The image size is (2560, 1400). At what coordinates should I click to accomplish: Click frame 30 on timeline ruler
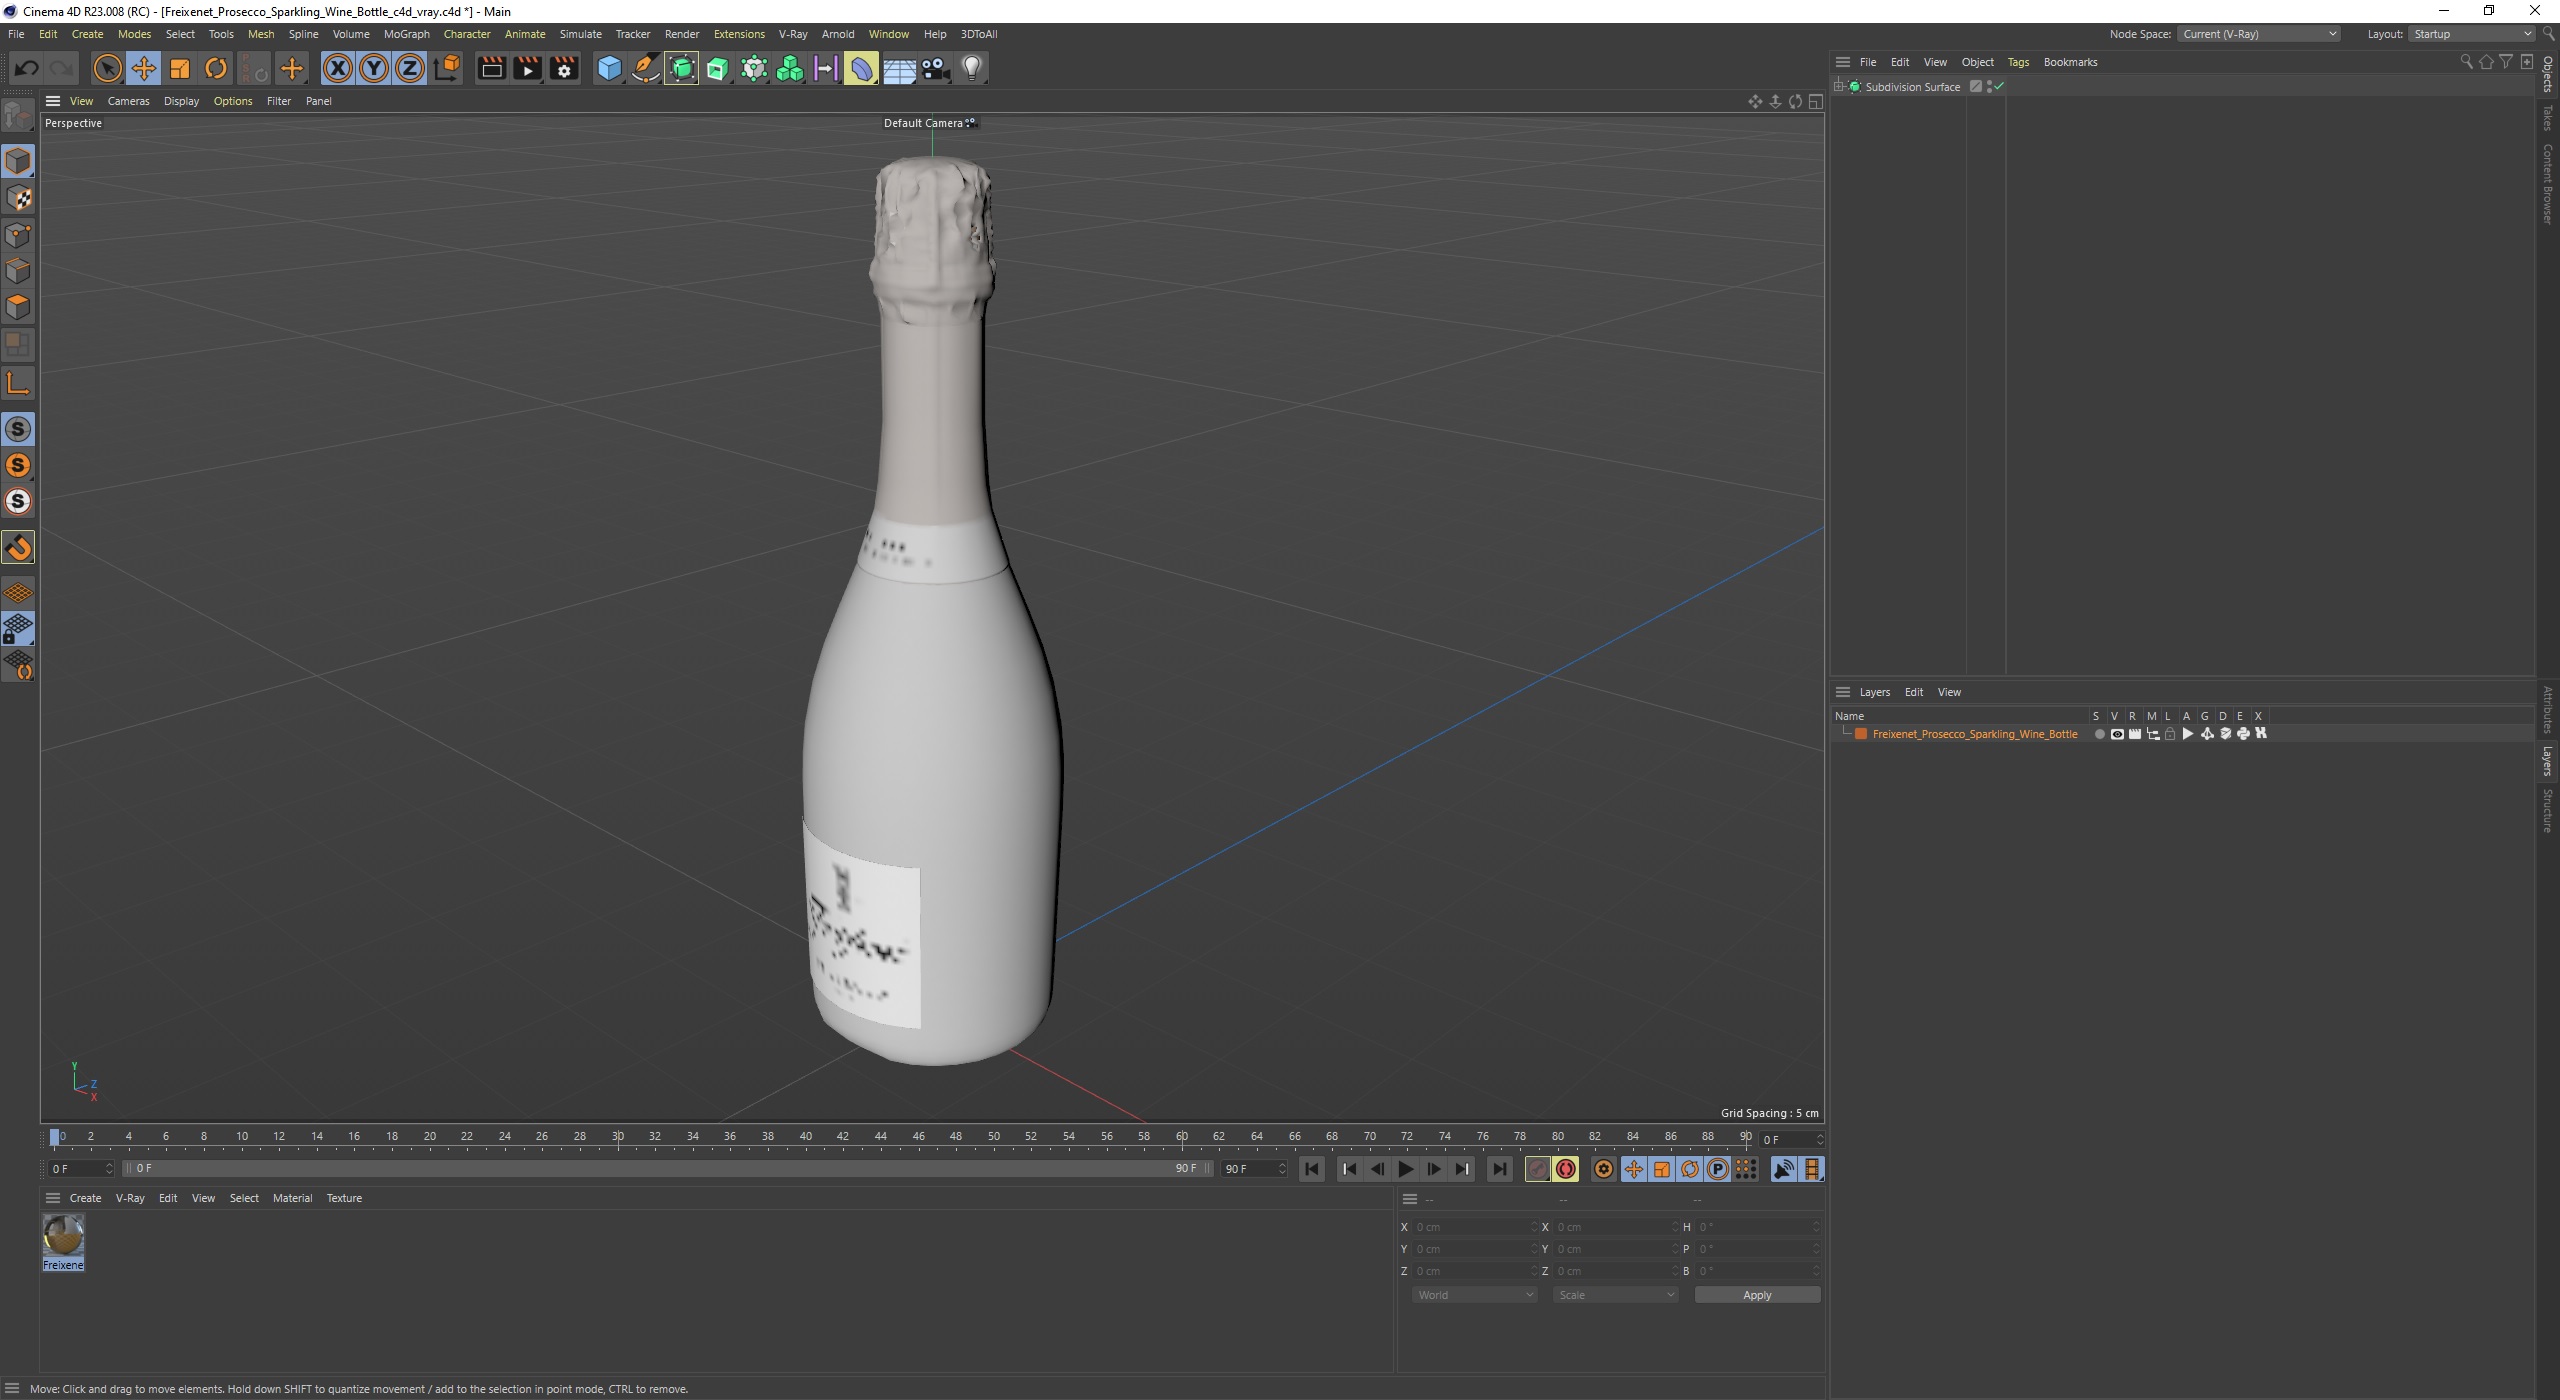point(618,1137)
